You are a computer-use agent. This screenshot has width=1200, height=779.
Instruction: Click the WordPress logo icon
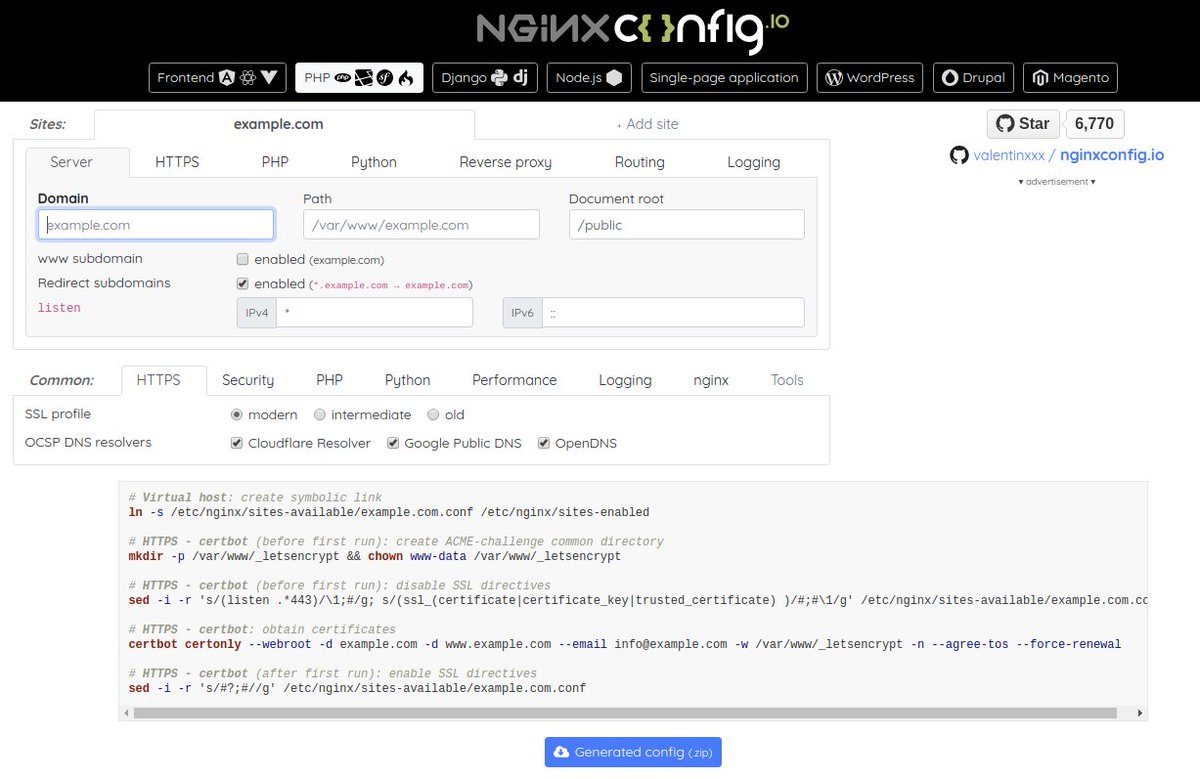pos(835,78)
